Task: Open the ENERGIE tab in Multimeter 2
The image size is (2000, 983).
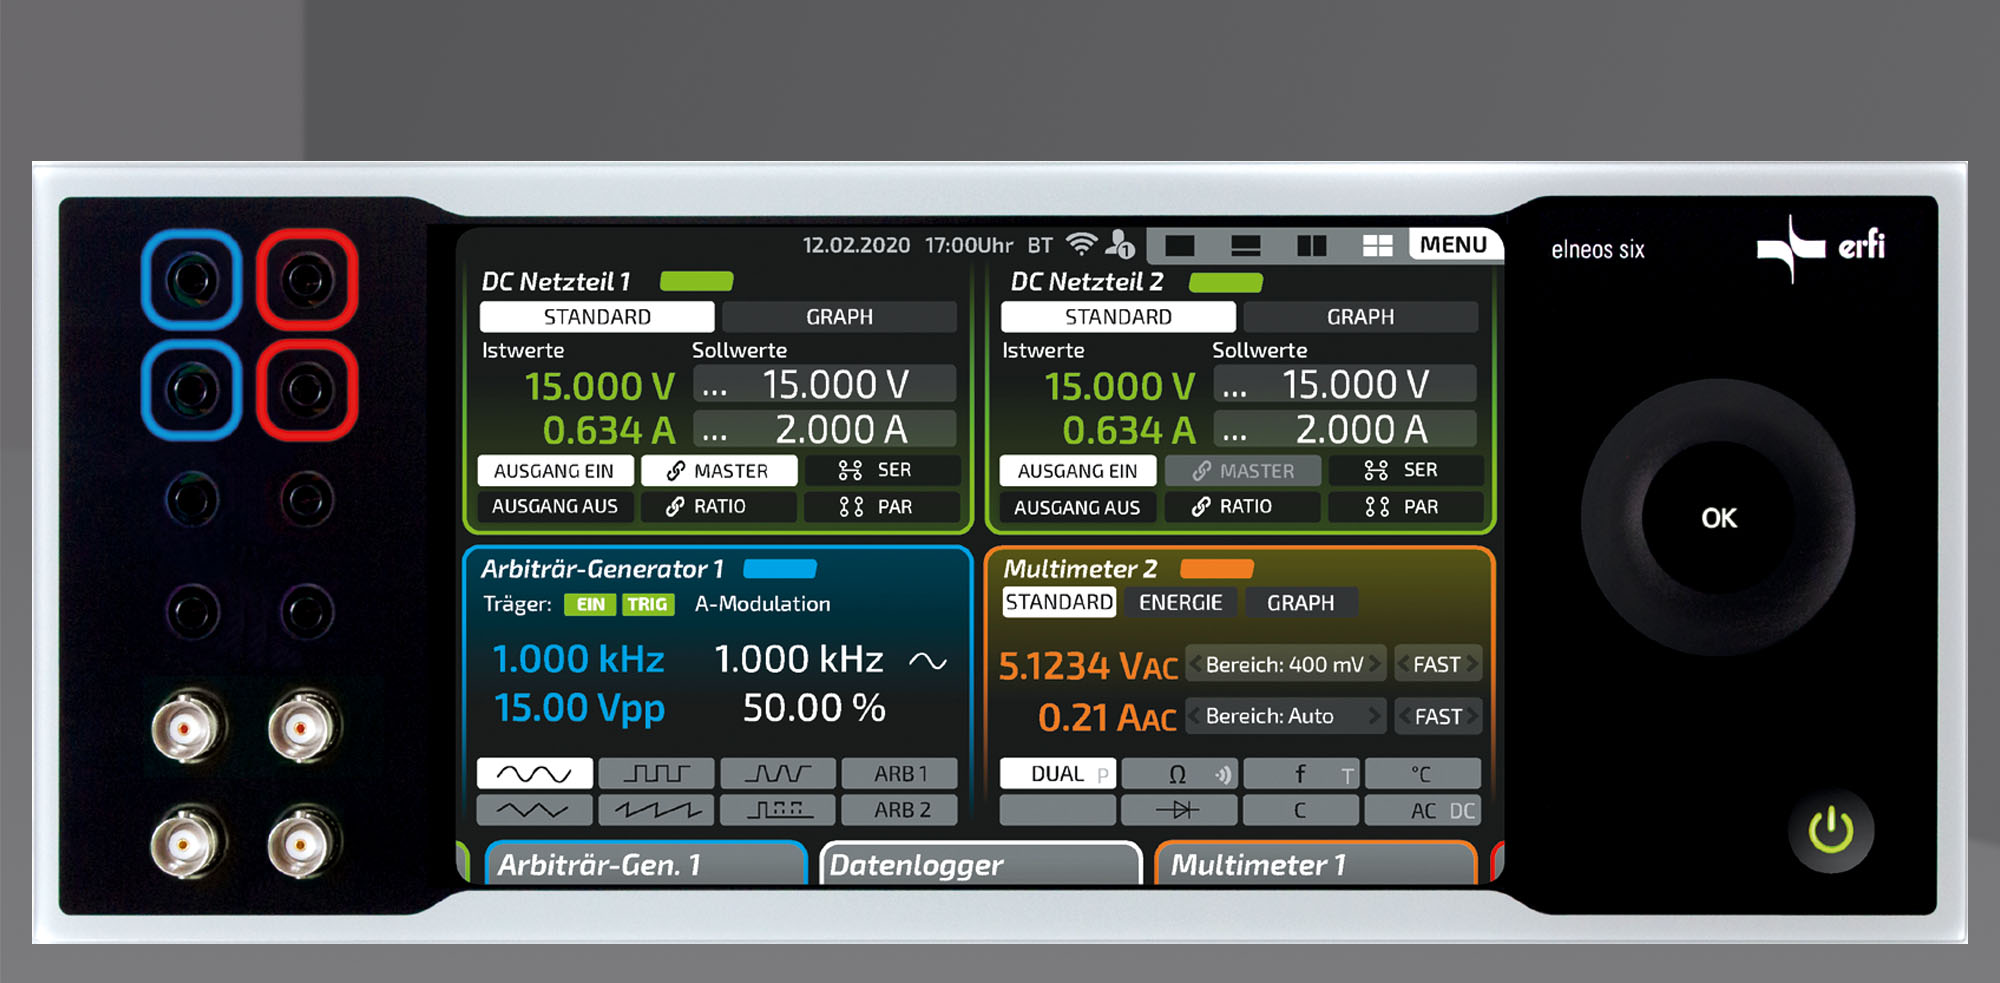Action: pos(1180,602)
